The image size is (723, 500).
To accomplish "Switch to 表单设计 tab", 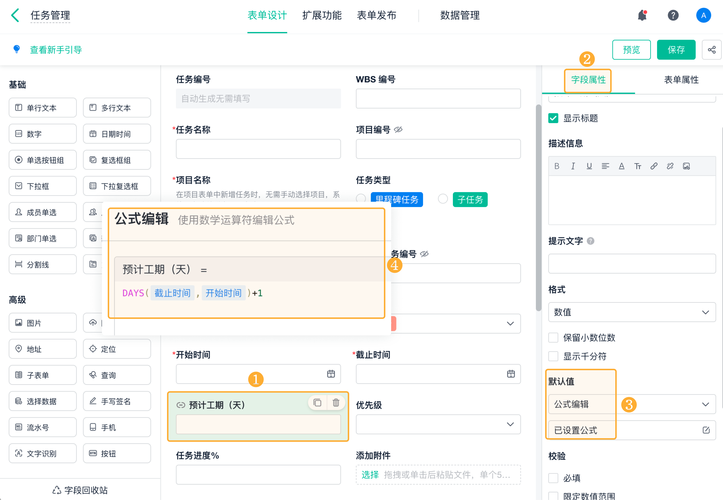I will click(x=267, y=15).
